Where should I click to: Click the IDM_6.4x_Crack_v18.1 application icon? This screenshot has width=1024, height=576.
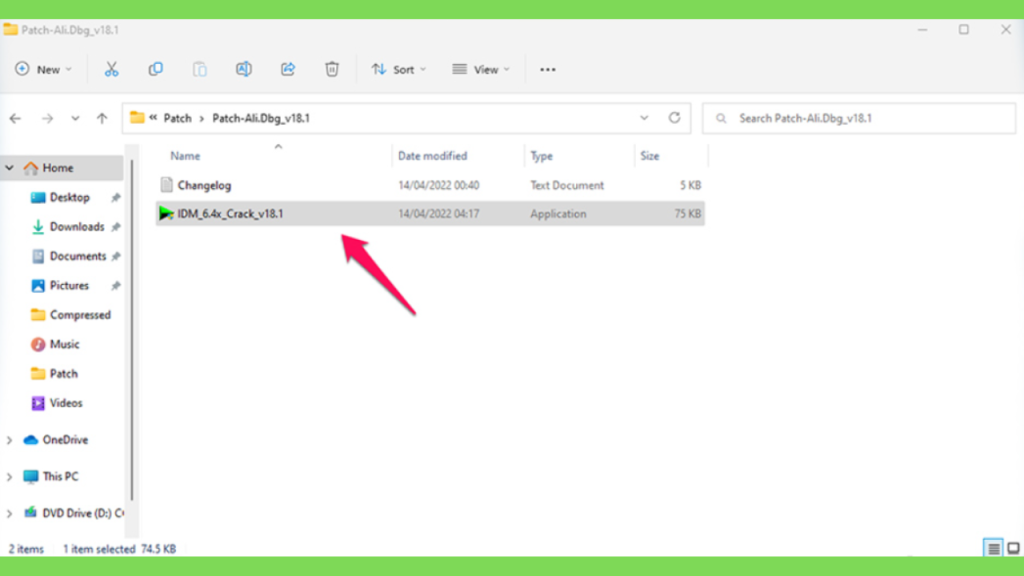[x=167, y=214]
